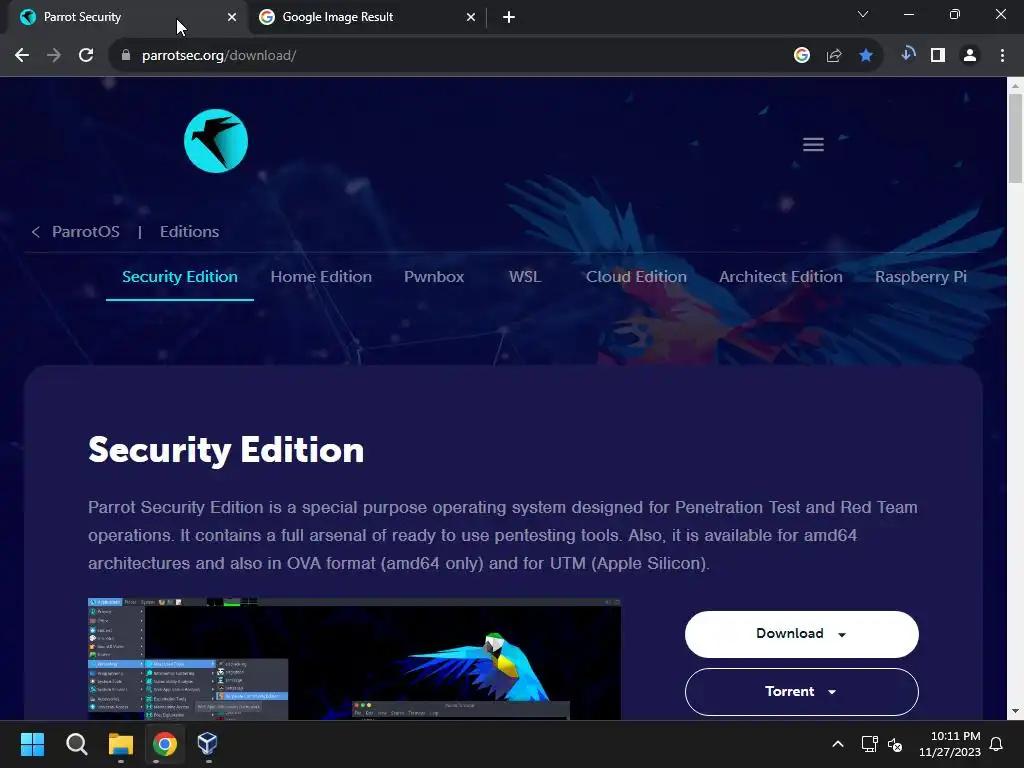Click the scrollbar down arrow
This screenshot has height=768, width=1024.
1015,712
